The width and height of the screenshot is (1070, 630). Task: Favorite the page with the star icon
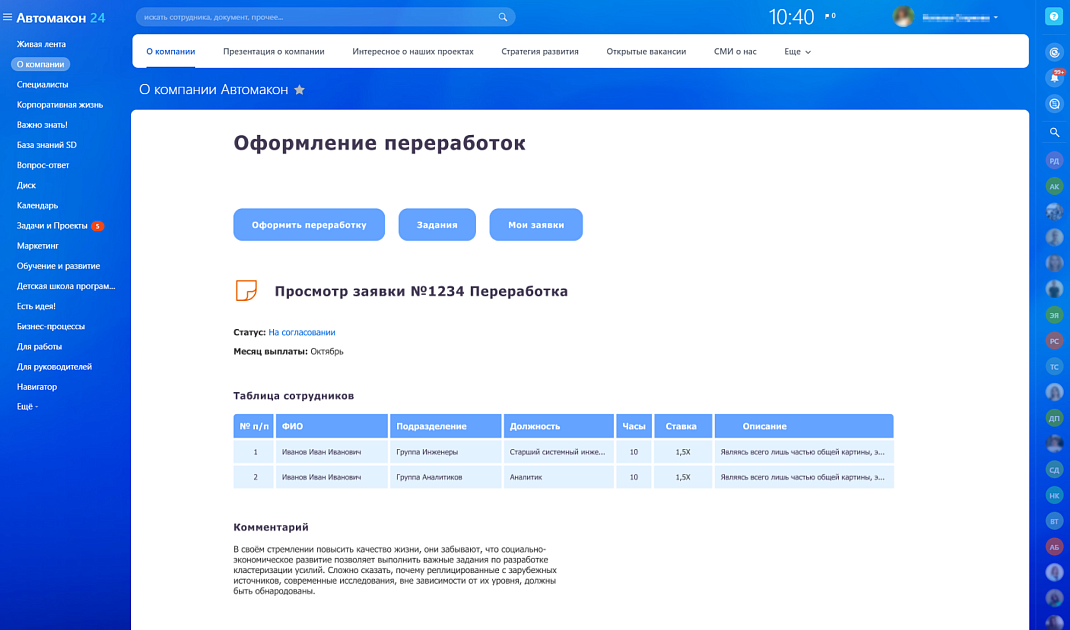[x=299, y=90]
